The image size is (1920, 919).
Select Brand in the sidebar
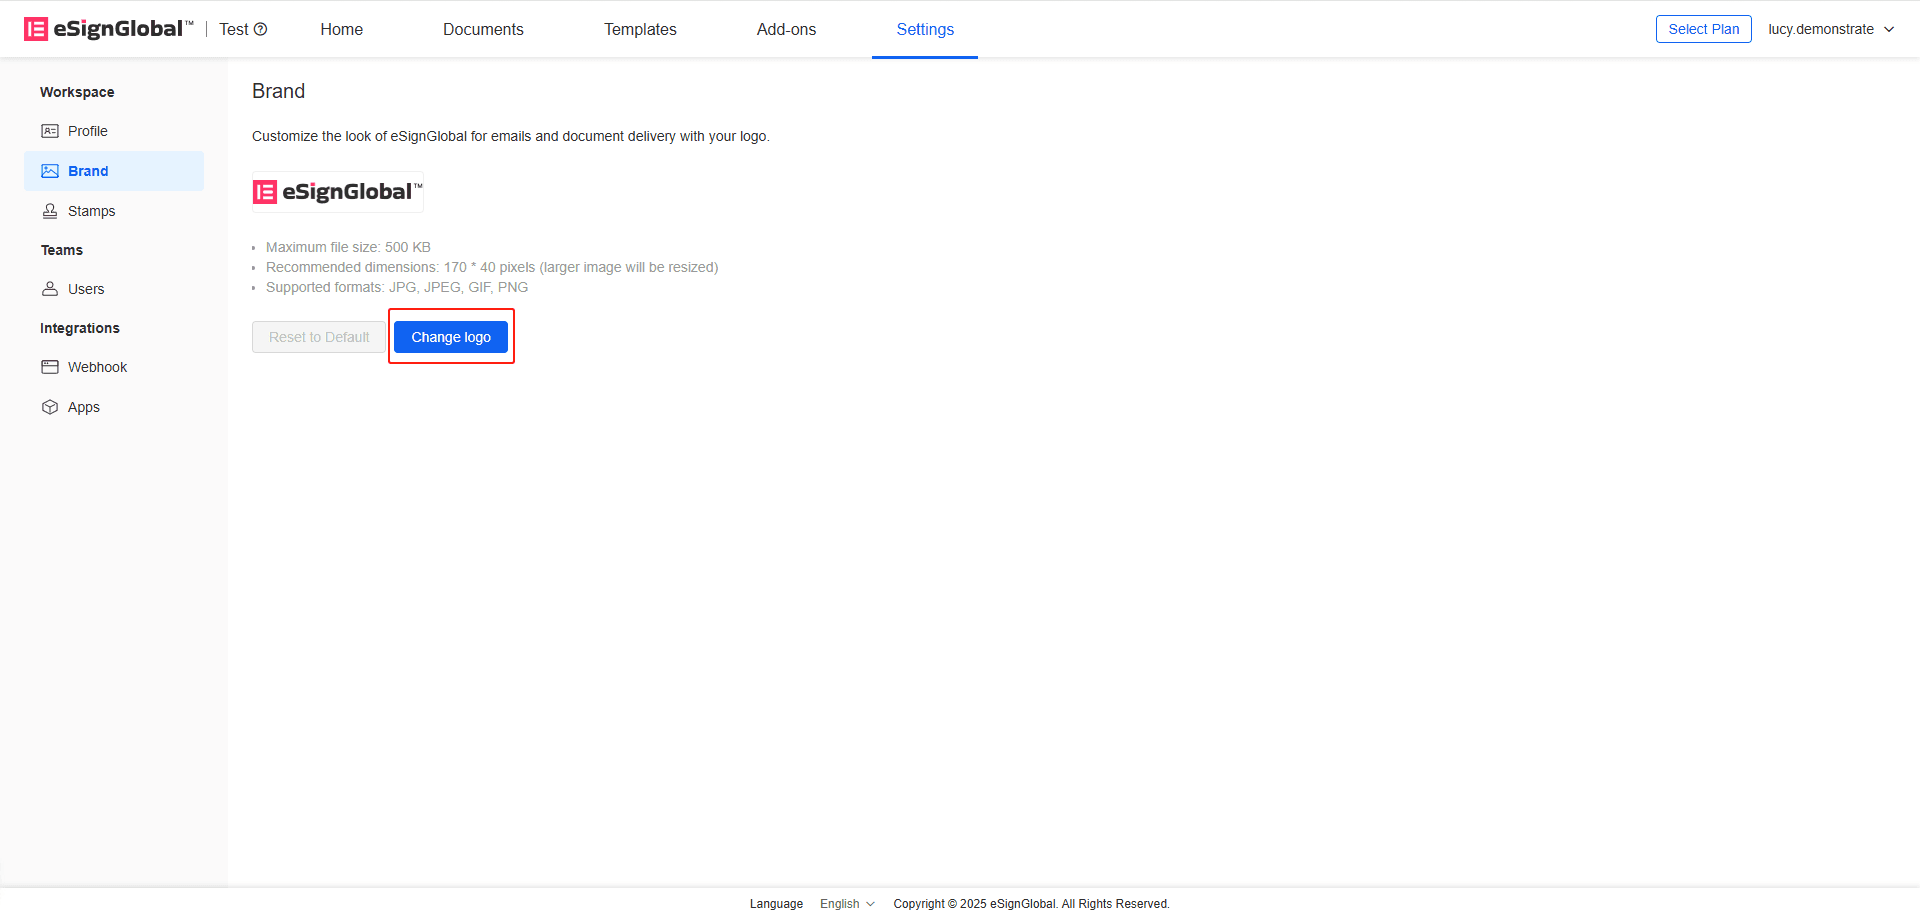[x=114, y=171]
